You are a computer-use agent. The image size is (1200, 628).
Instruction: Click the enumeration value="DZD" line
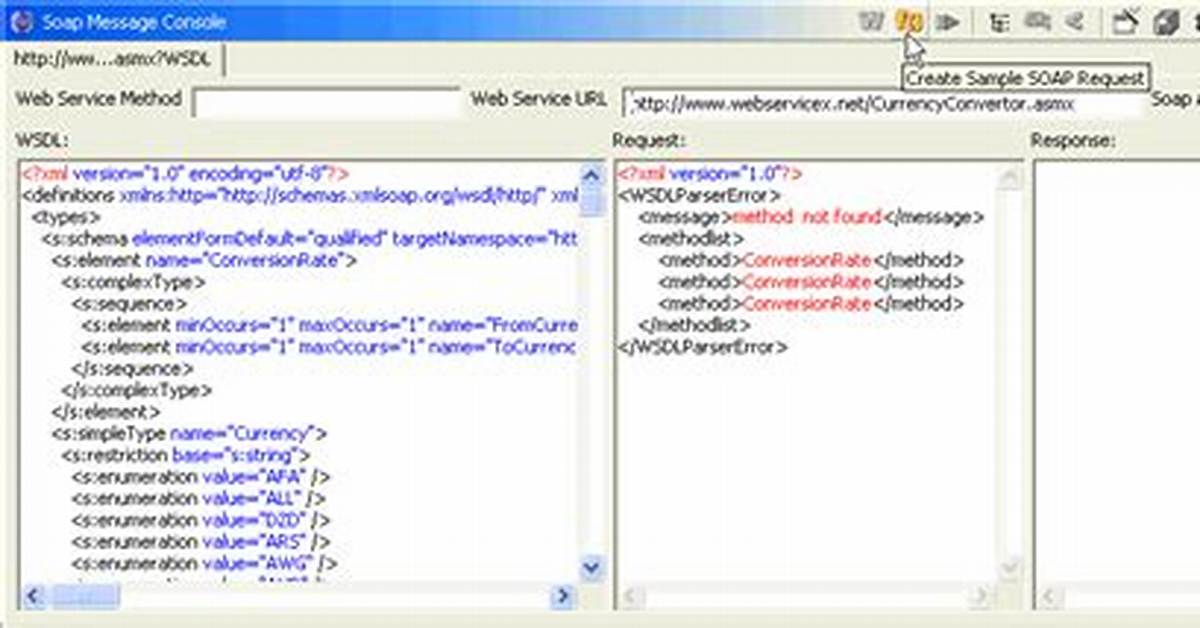[201, 520]
